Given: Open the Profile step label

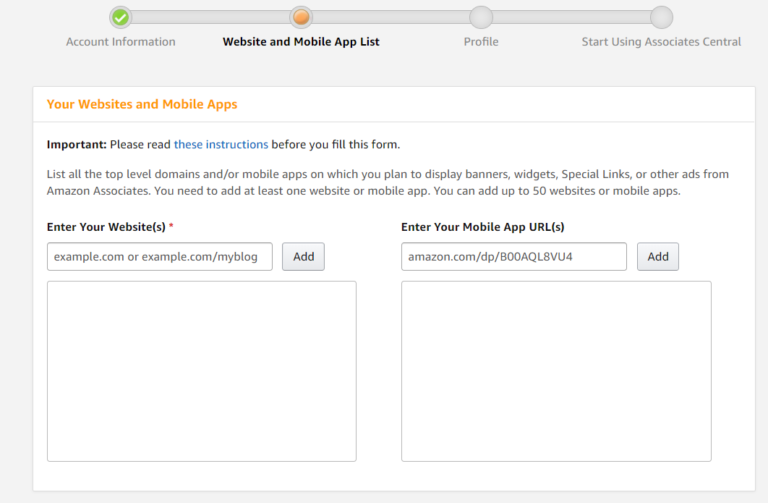Looking at the screenshot, I should (x=481, y=42).
